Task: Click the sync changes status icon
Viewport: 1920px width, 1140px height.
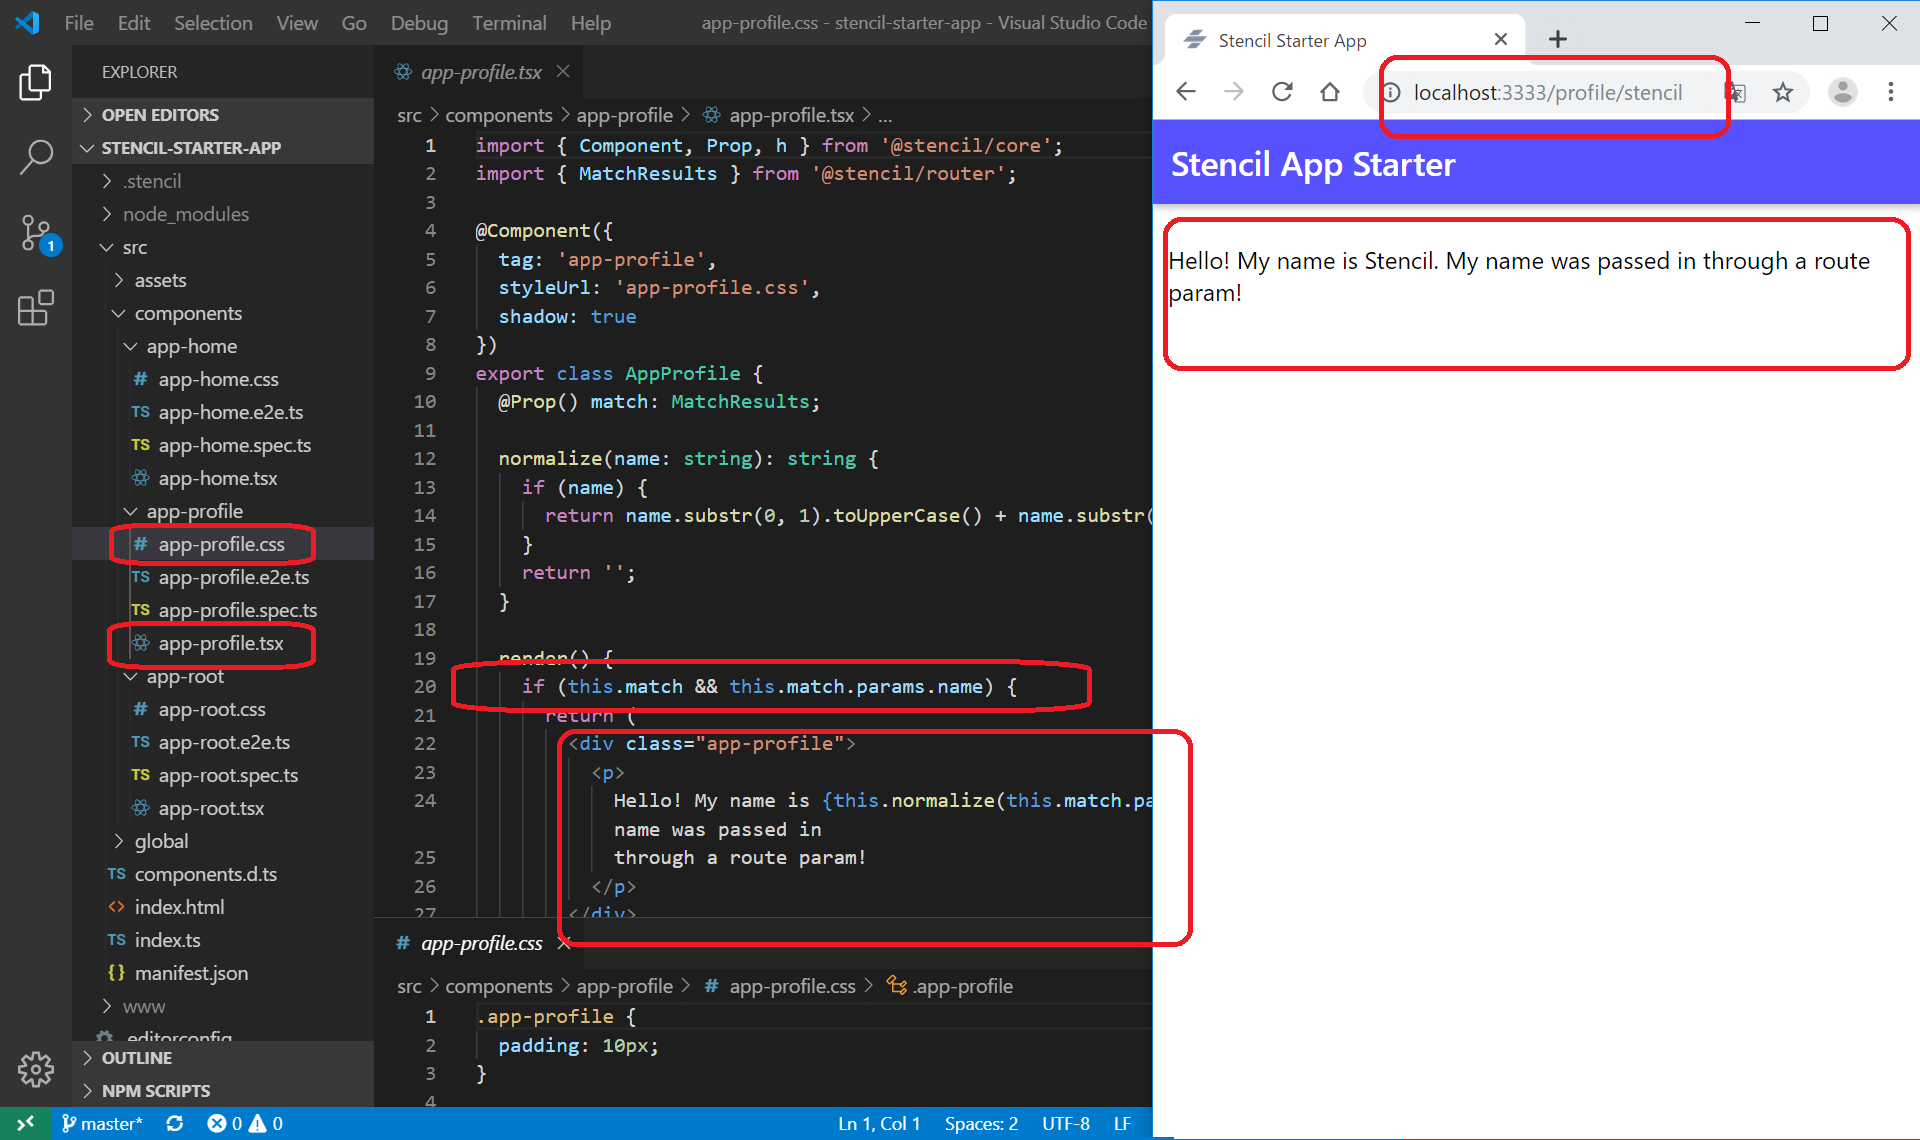Action: (x=175, y=1123)
